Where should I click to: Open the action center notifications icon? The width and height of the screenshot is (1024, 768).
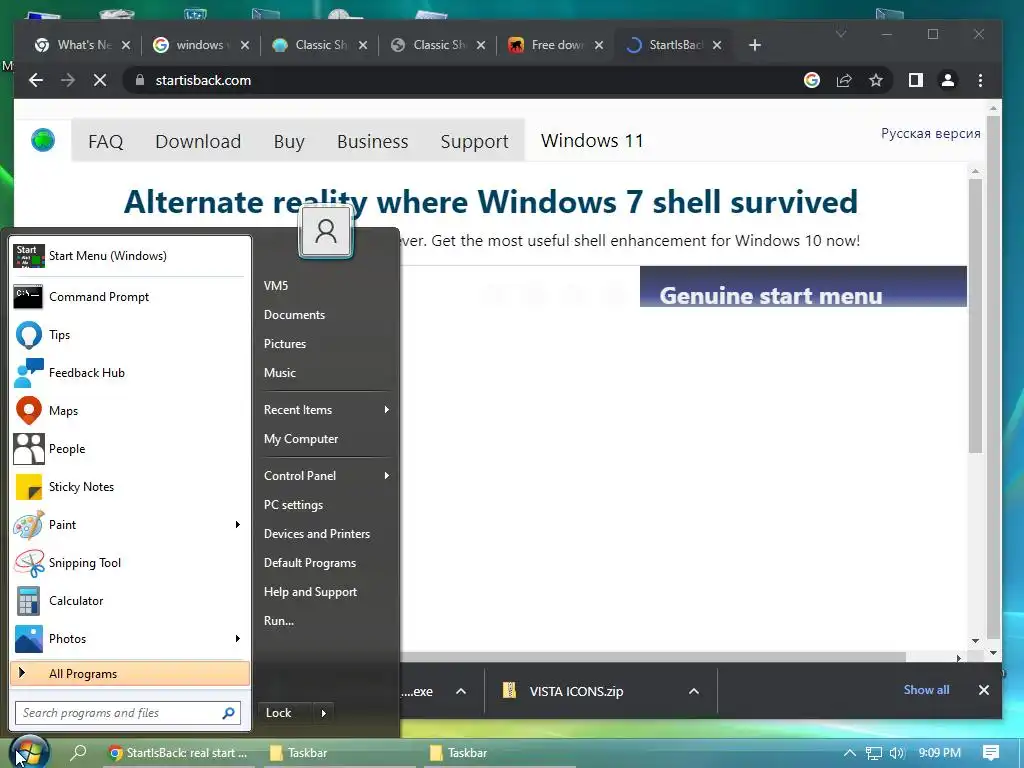tap(991, 752)
